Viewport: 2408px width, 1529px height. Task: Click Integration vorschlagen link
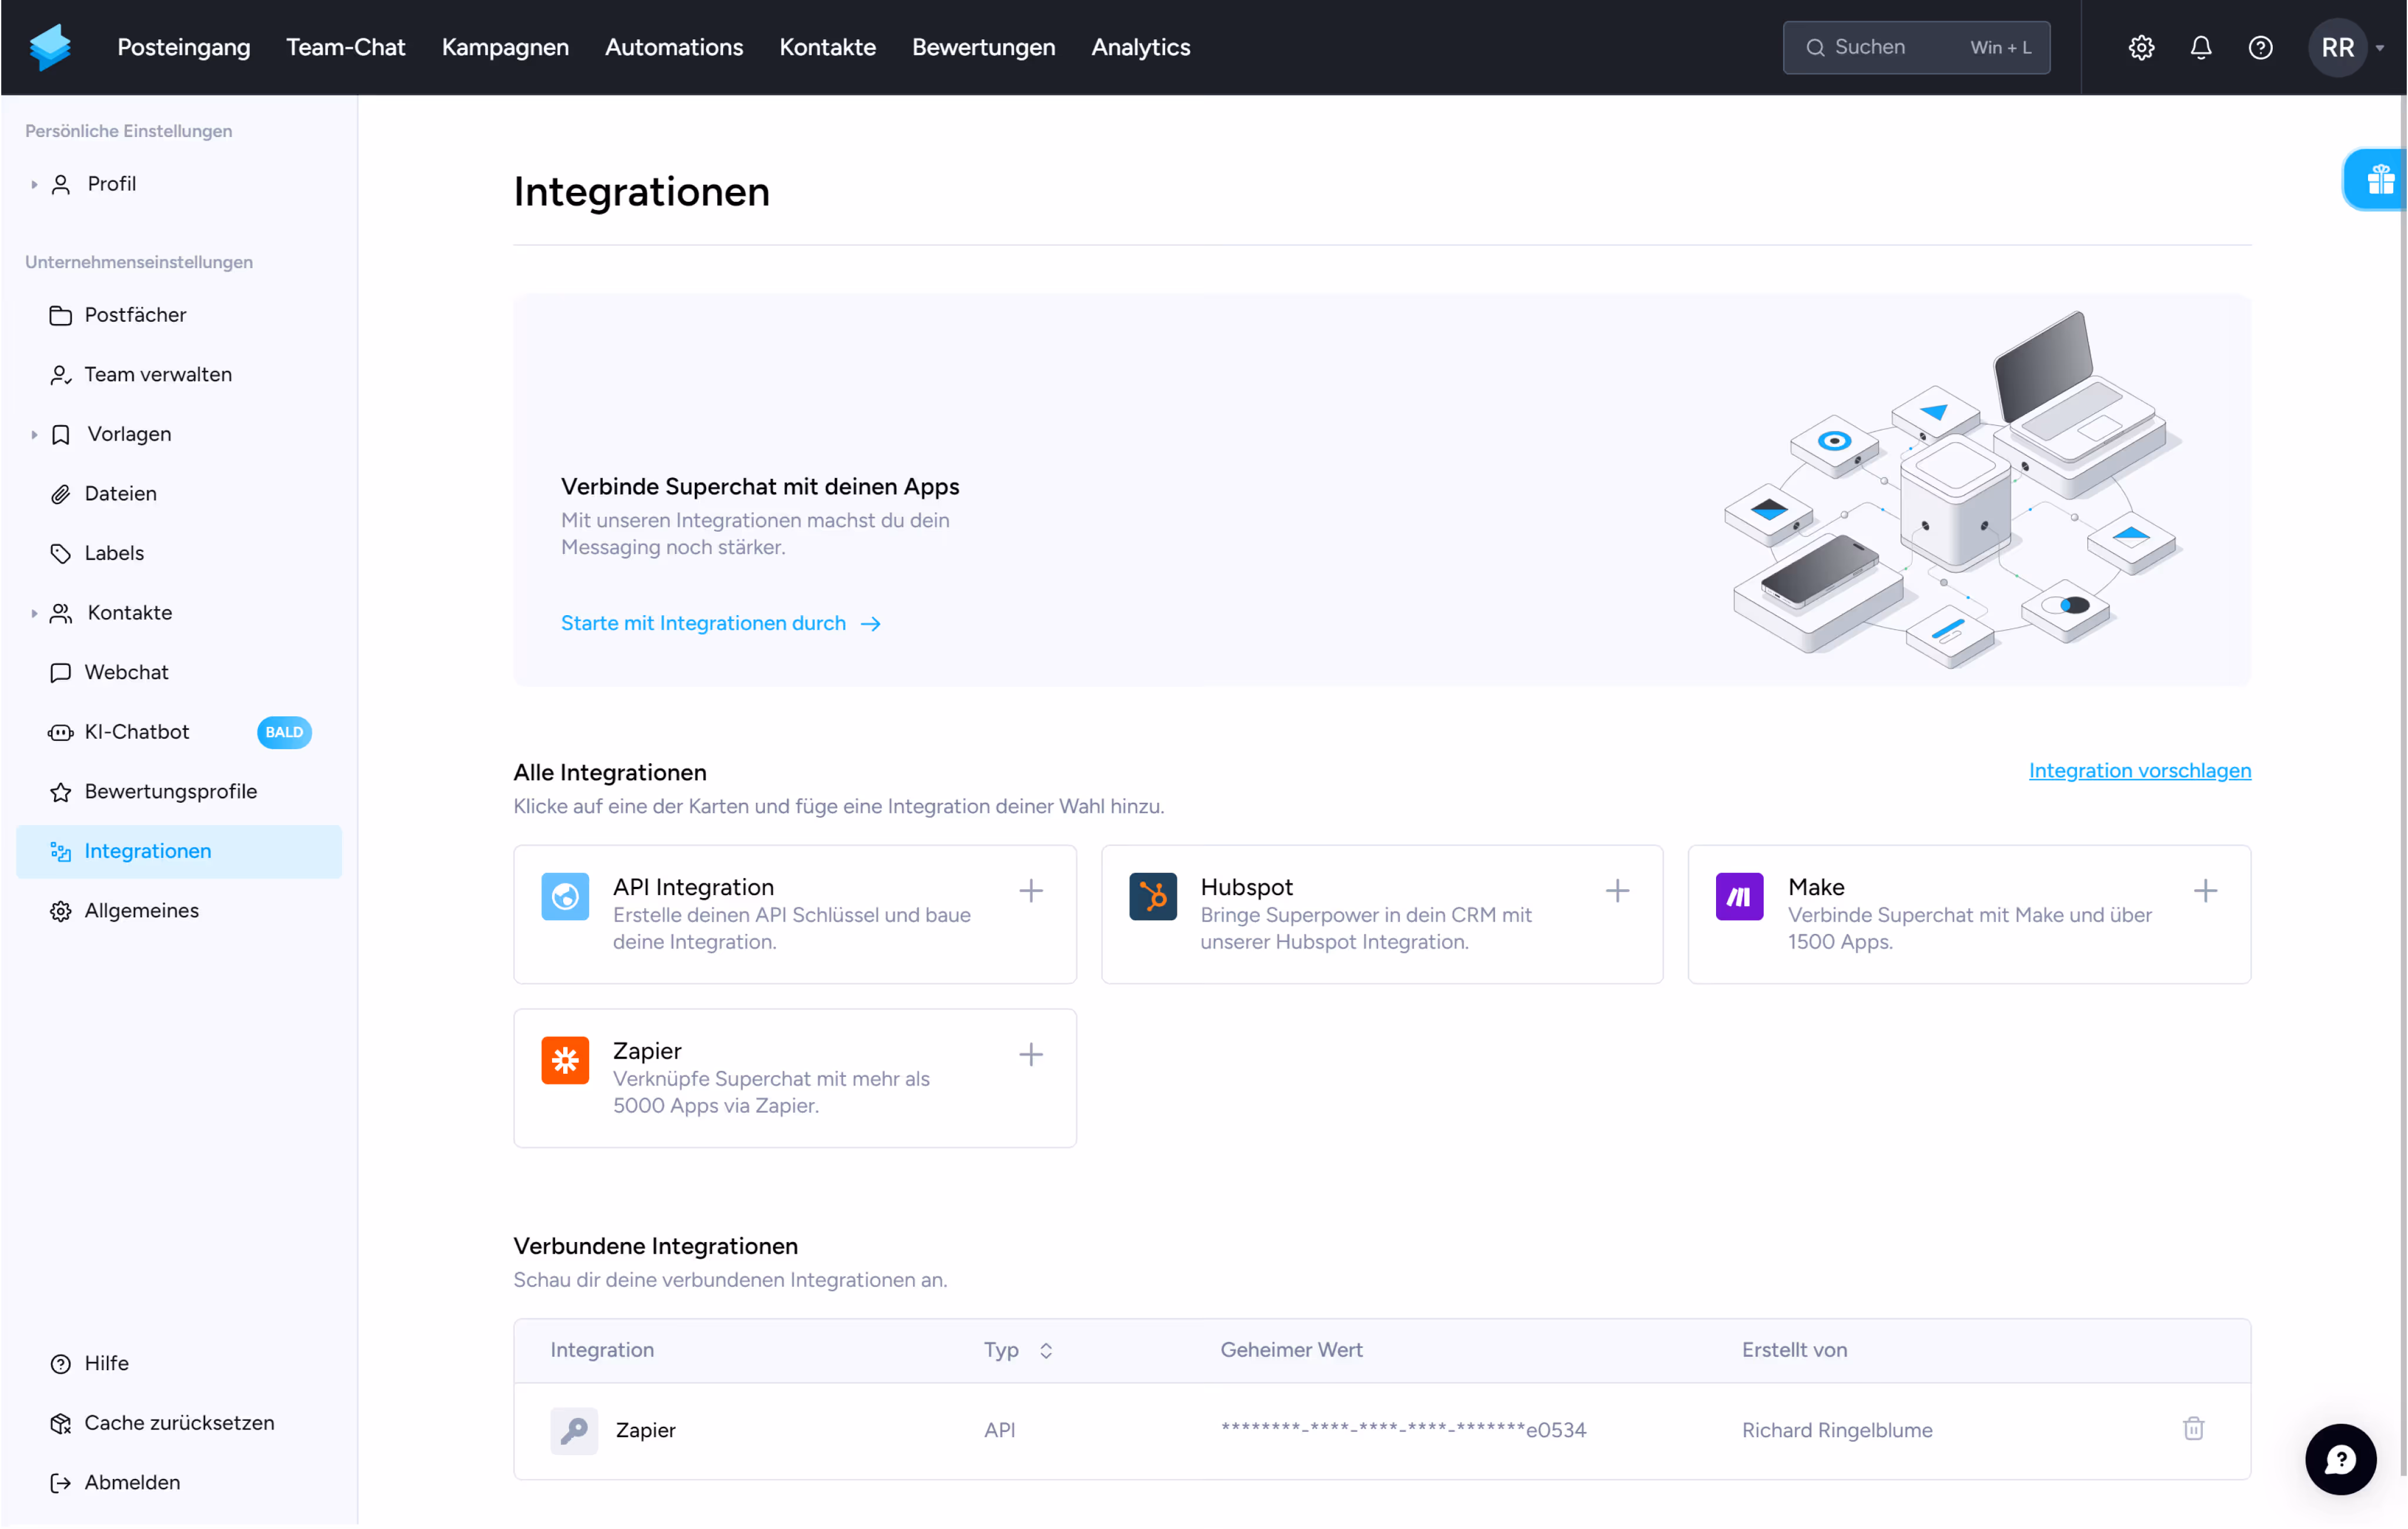pos(2139,770)
